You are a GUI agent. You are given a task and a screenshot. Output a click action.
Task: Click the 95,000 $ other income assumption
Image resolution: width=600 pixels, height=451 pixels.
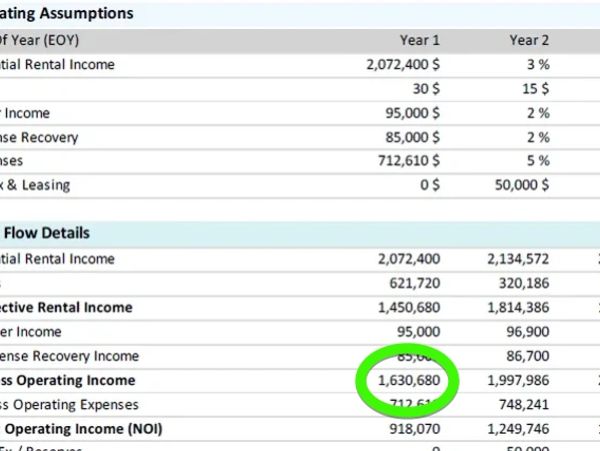pos(412,113)
